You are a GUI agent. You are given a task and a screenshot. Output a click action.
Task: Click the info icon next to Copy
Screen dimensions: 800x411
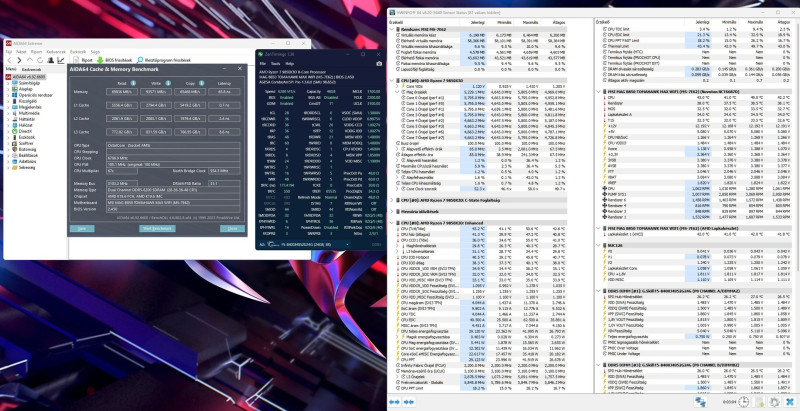tap(202, 83)
